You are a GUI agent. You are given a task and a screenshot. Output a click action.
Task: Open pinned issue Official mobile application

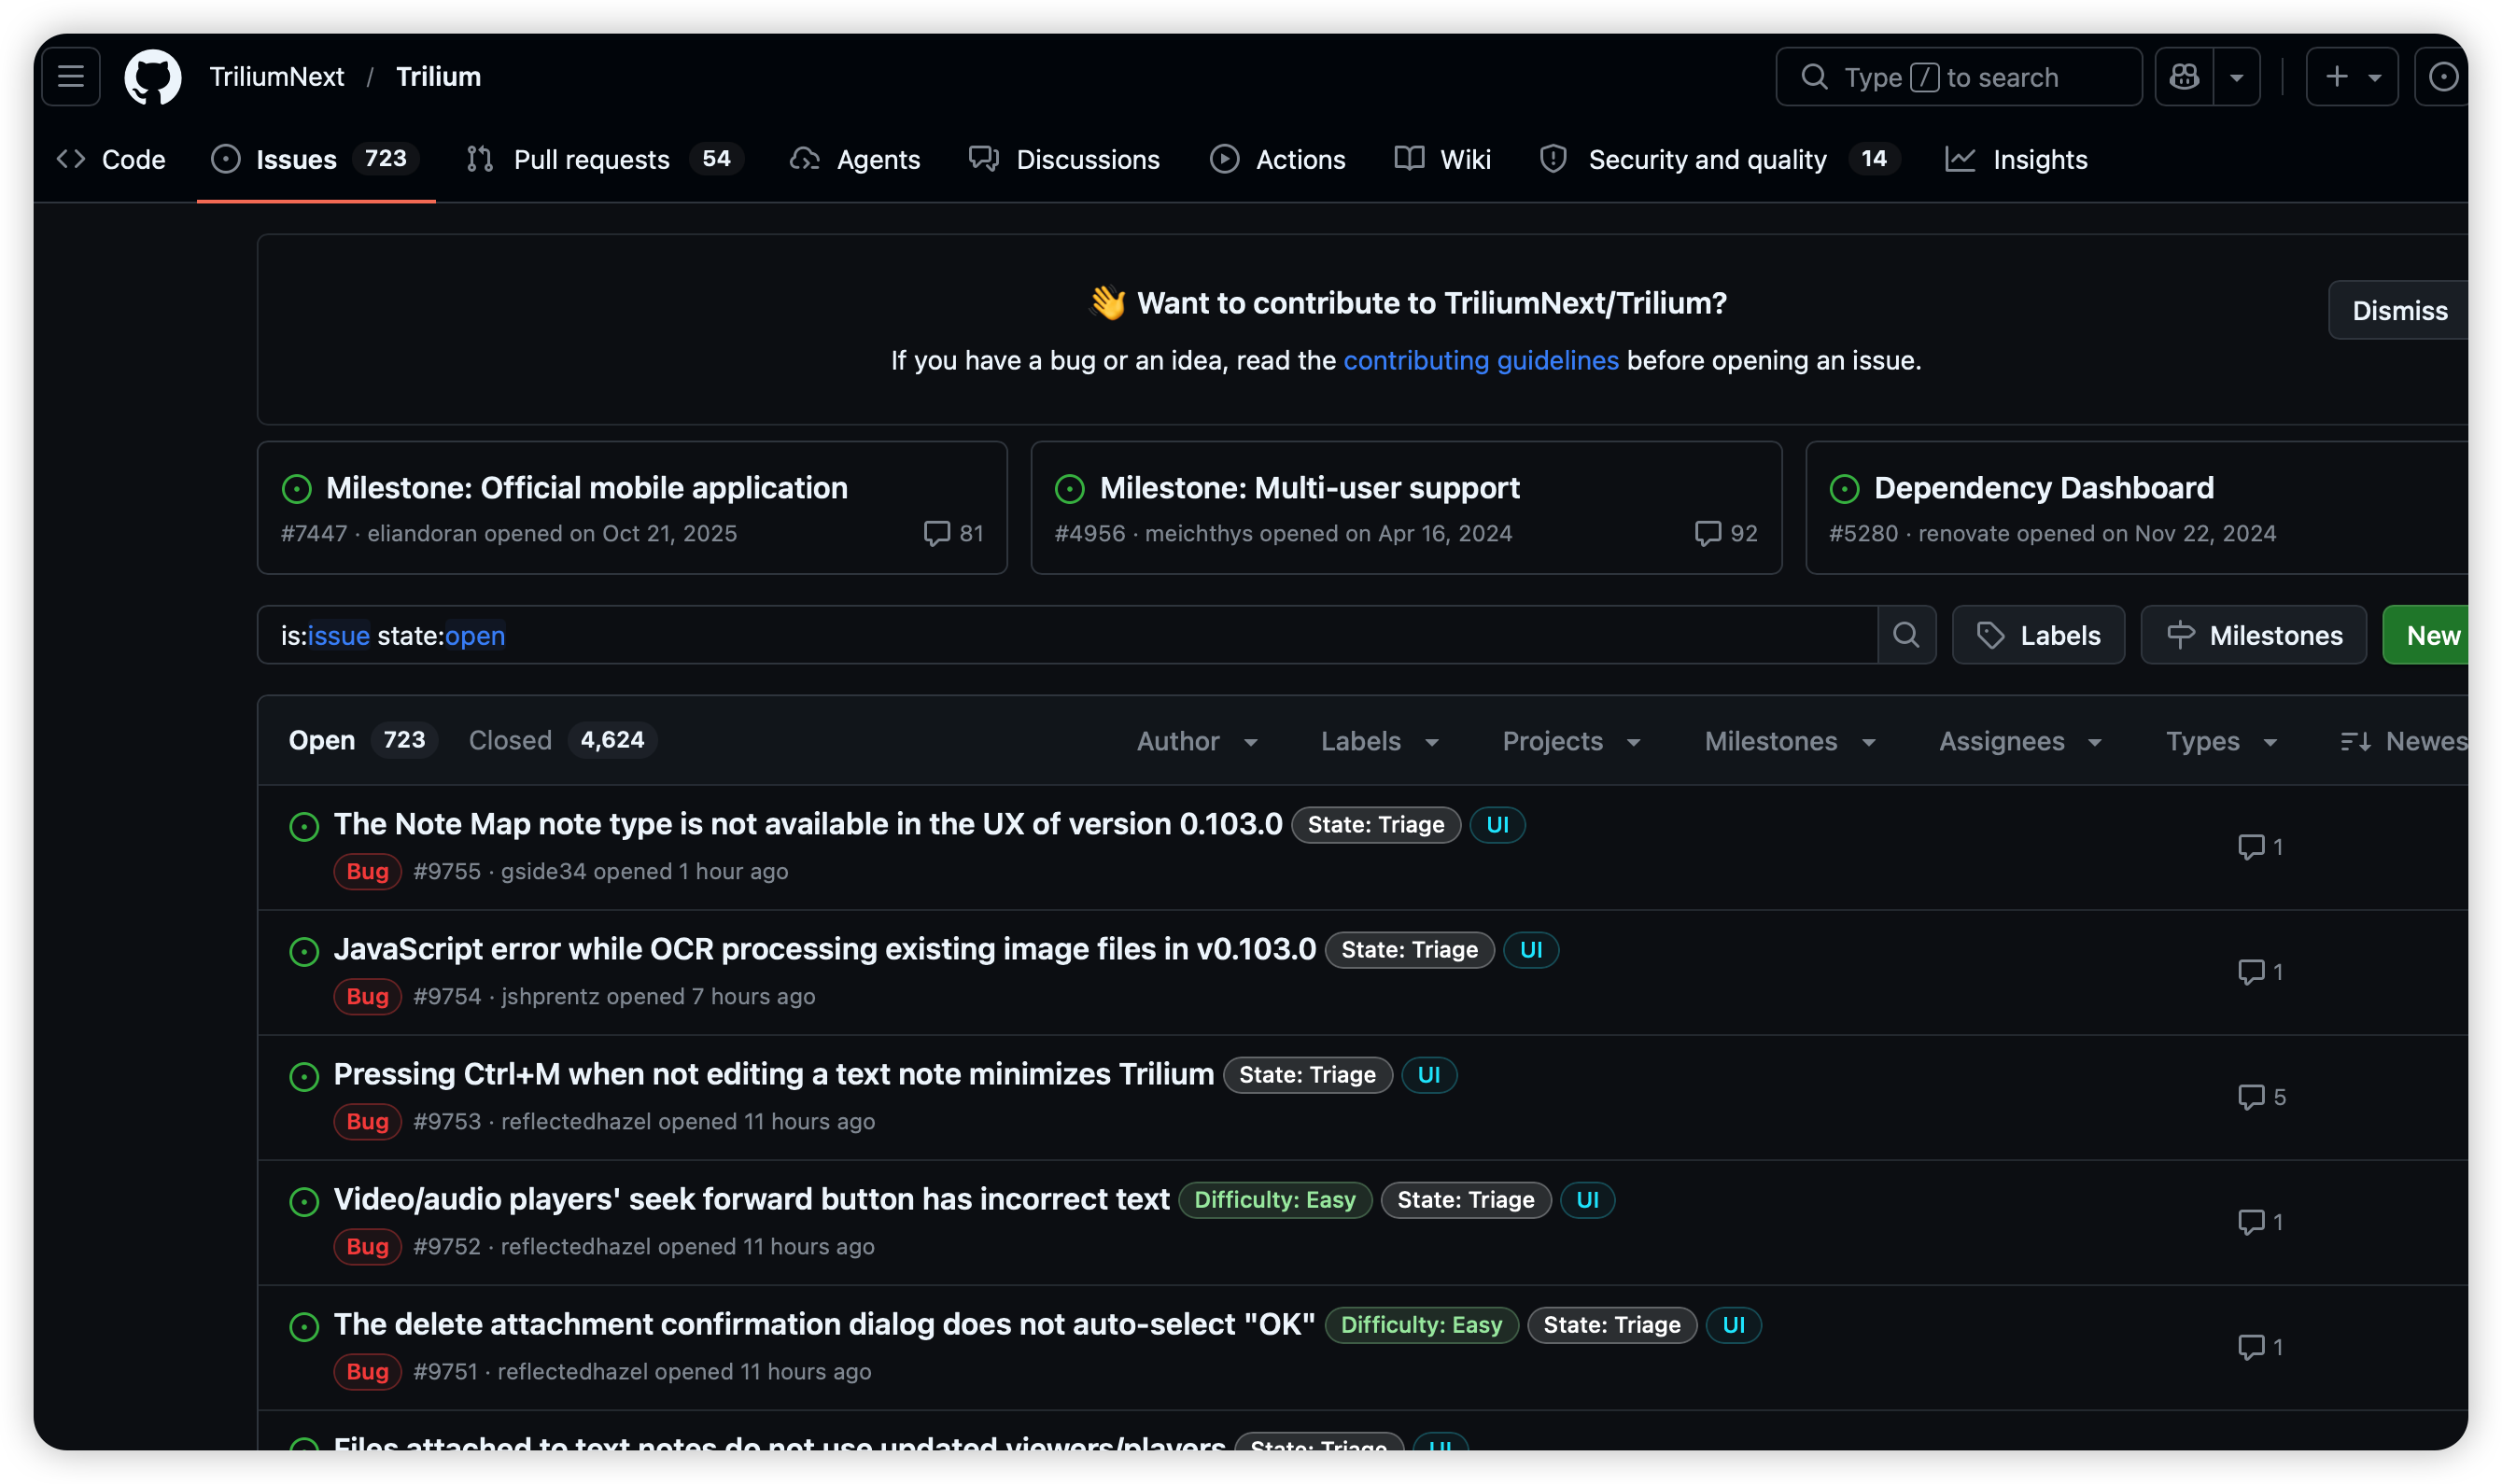coord(586,487)
